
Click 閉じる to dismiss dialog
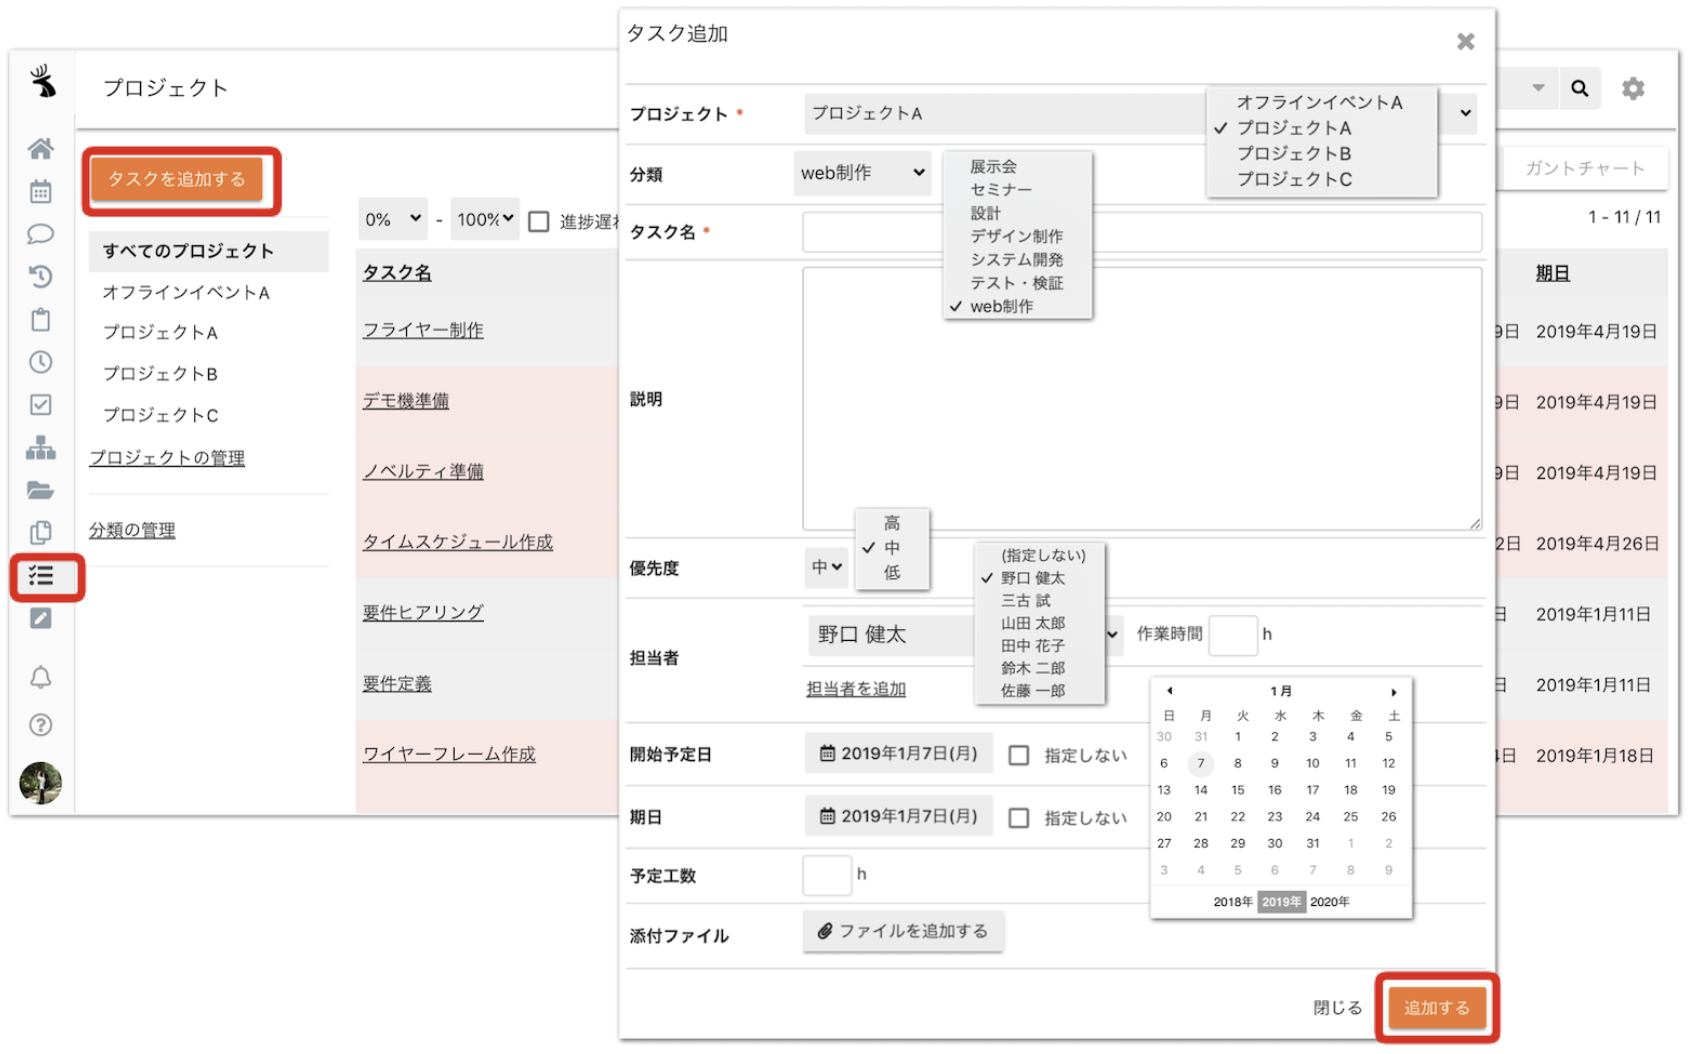click(x=1337, y=1008)
